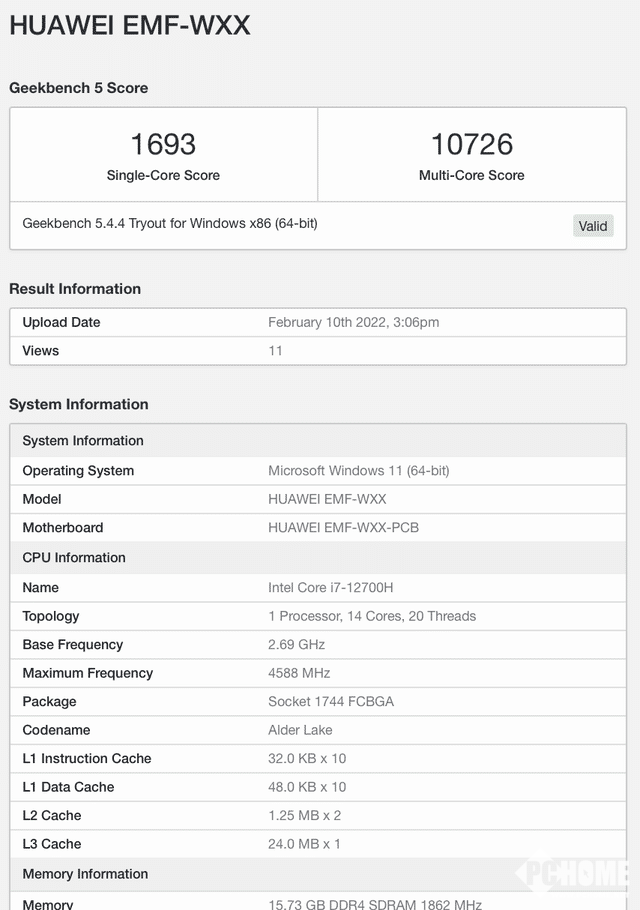Viewport: 640px width, 910px height.
Task: Click the Base Frequency label
Action: tap(73, 645)
